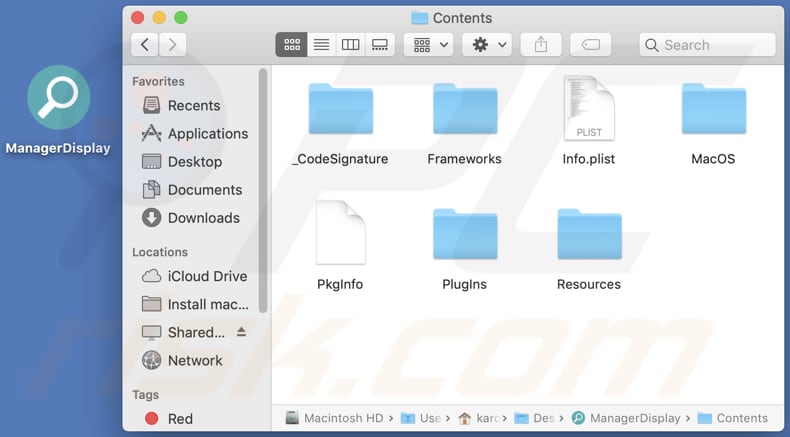
Task: Focus the Search field
Action: coord(707,45)
